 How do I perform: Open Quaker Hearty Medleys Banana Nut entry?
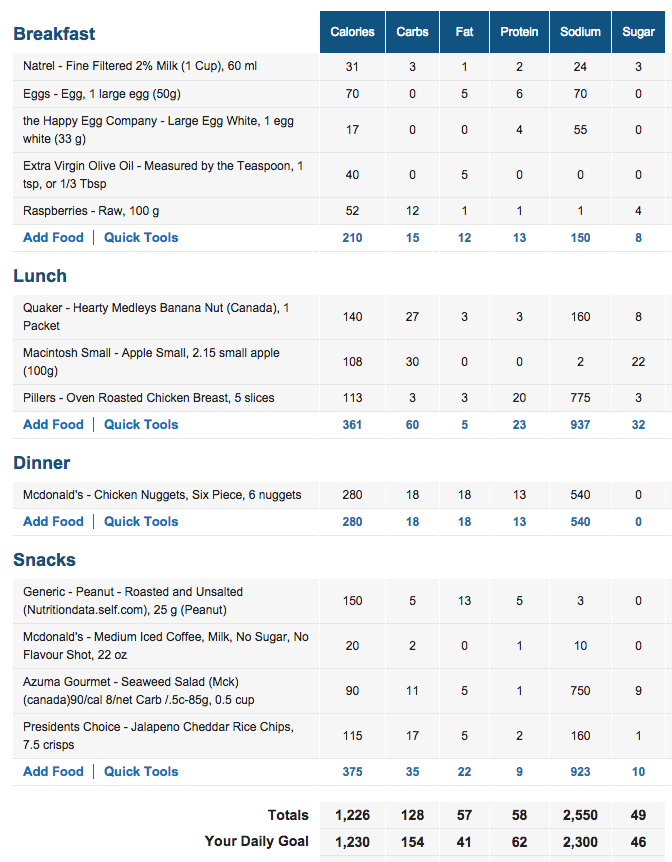click(x=155, y=317)
